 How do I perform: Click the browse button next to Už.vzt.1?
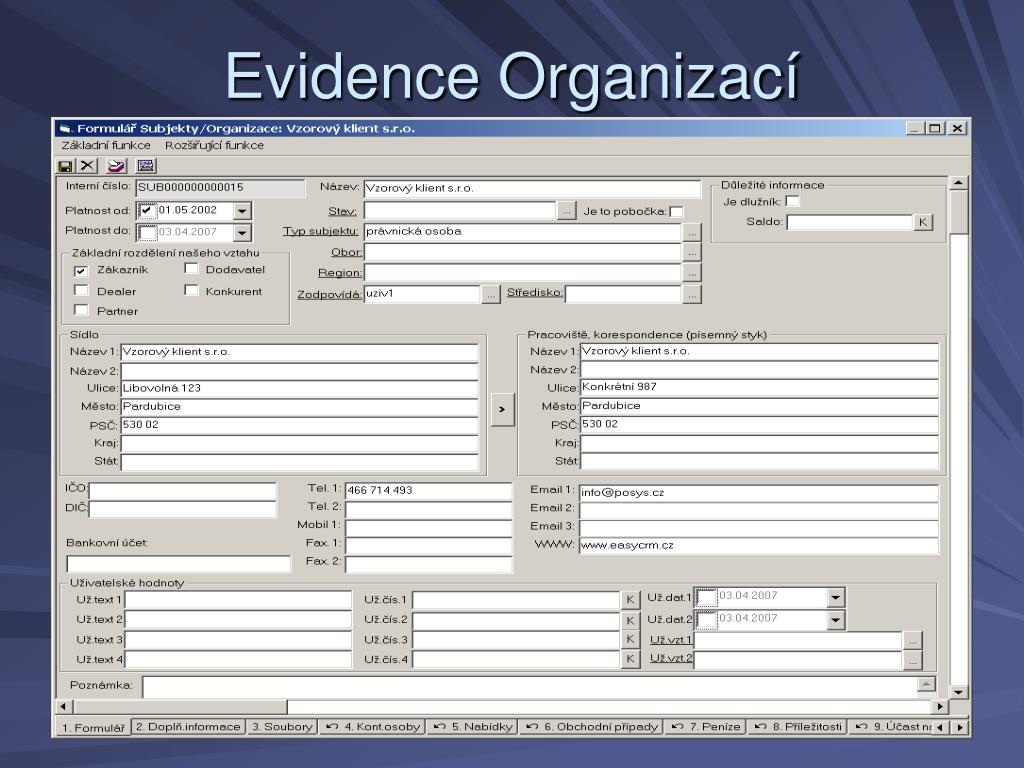click(913, 641)
